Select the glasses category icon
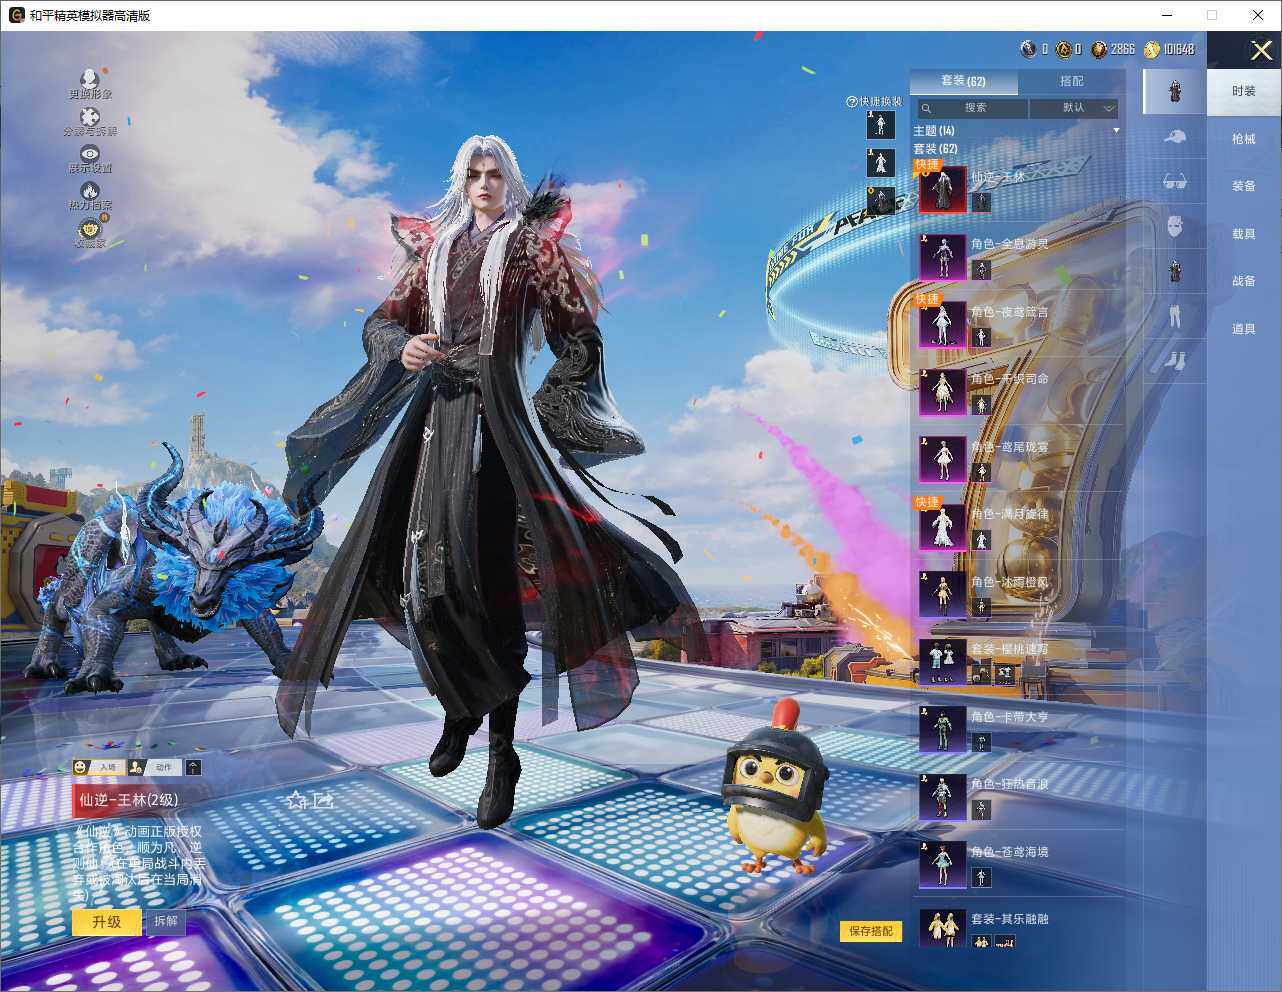The image size is (1282, 992). [x=1175, y=182]
